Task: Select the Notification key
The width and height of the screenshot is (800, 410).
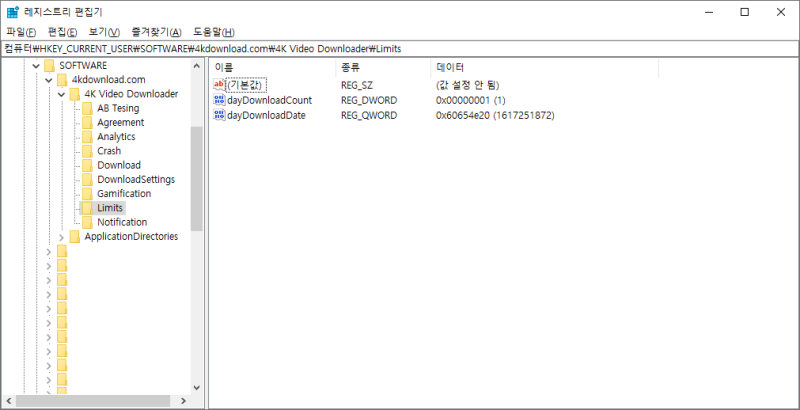Action: click(122, 222)
